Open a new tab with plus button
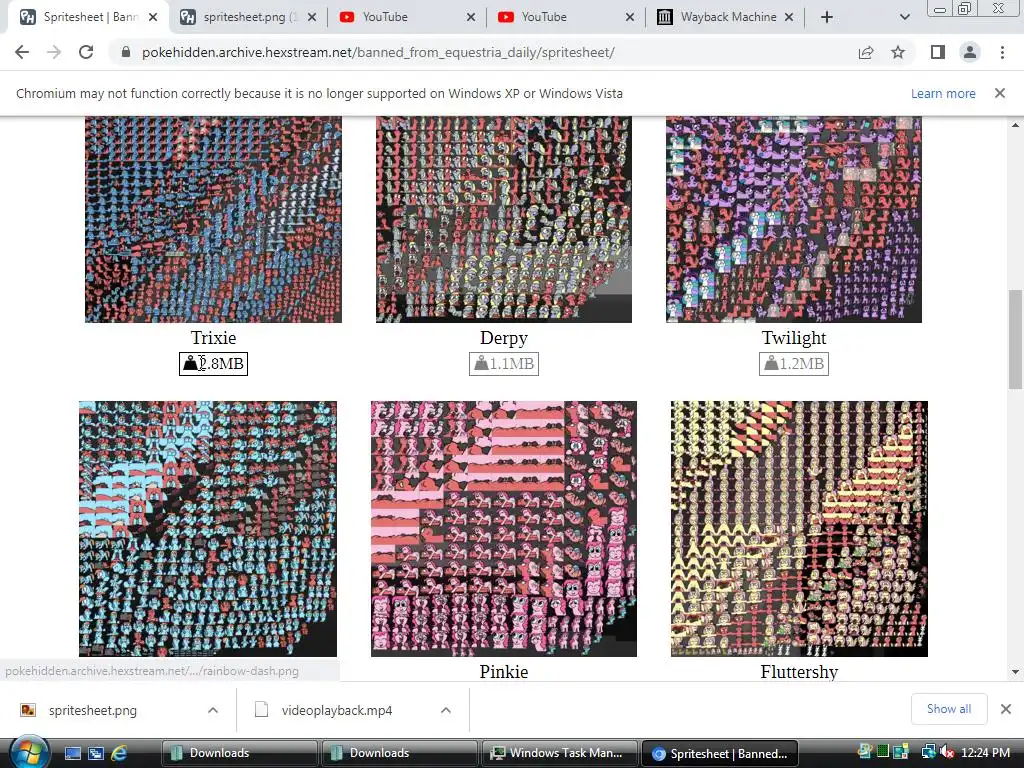1024x768 pixels. (827, 17)
